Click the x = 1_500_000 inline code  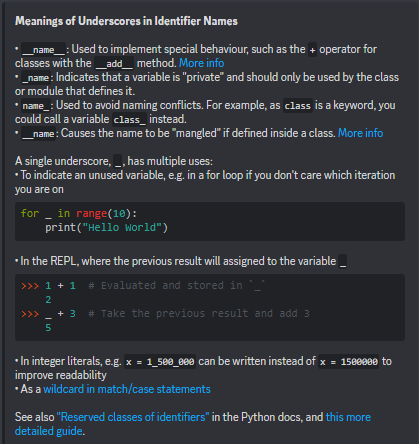(x=160, y=362)
